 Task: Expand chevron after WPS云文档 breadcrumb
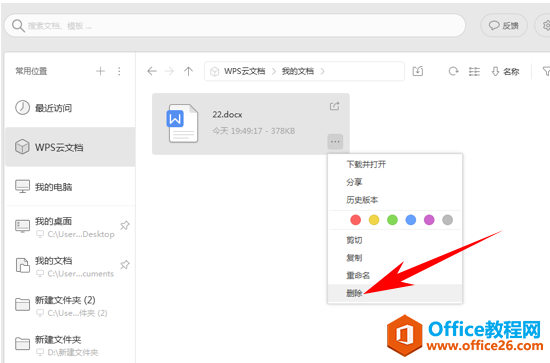[x=274, y=71]
